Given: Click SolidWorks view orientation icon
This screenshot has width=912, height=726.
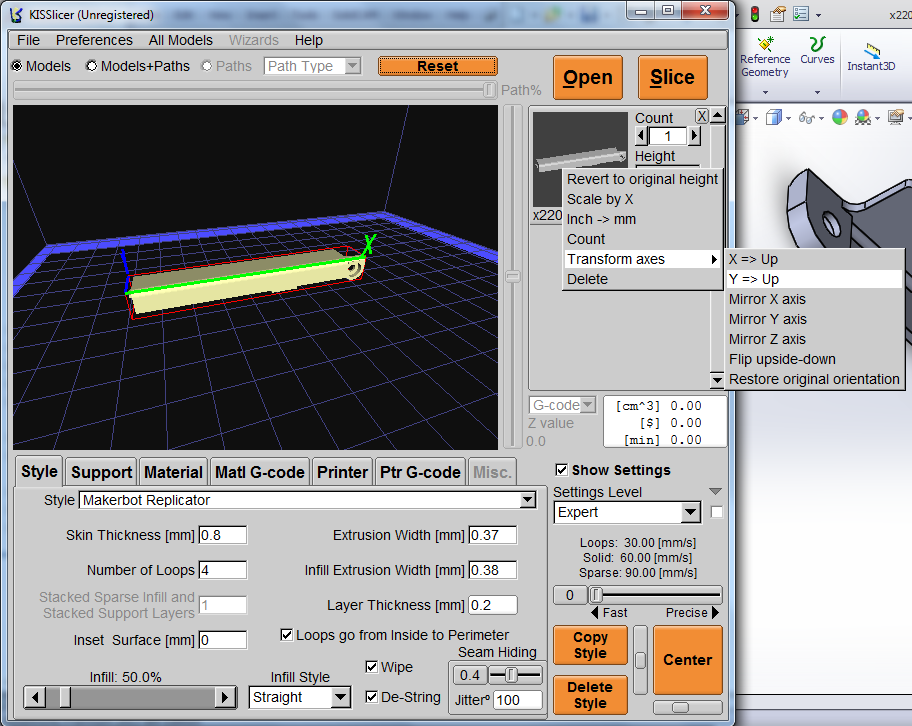Looking at the screenshot, I should point(743,118).
